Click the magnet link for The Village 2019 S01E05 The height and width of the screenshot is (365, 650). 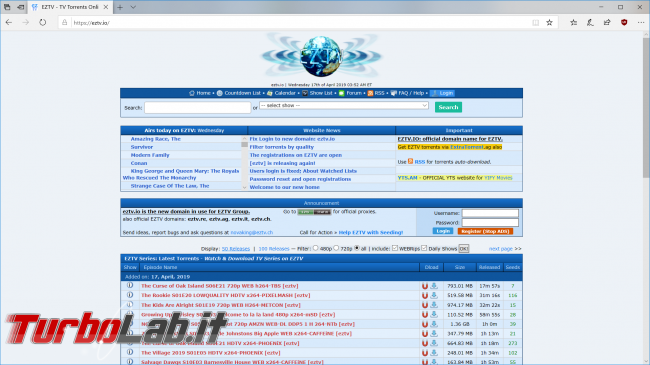tap(424, 353)
